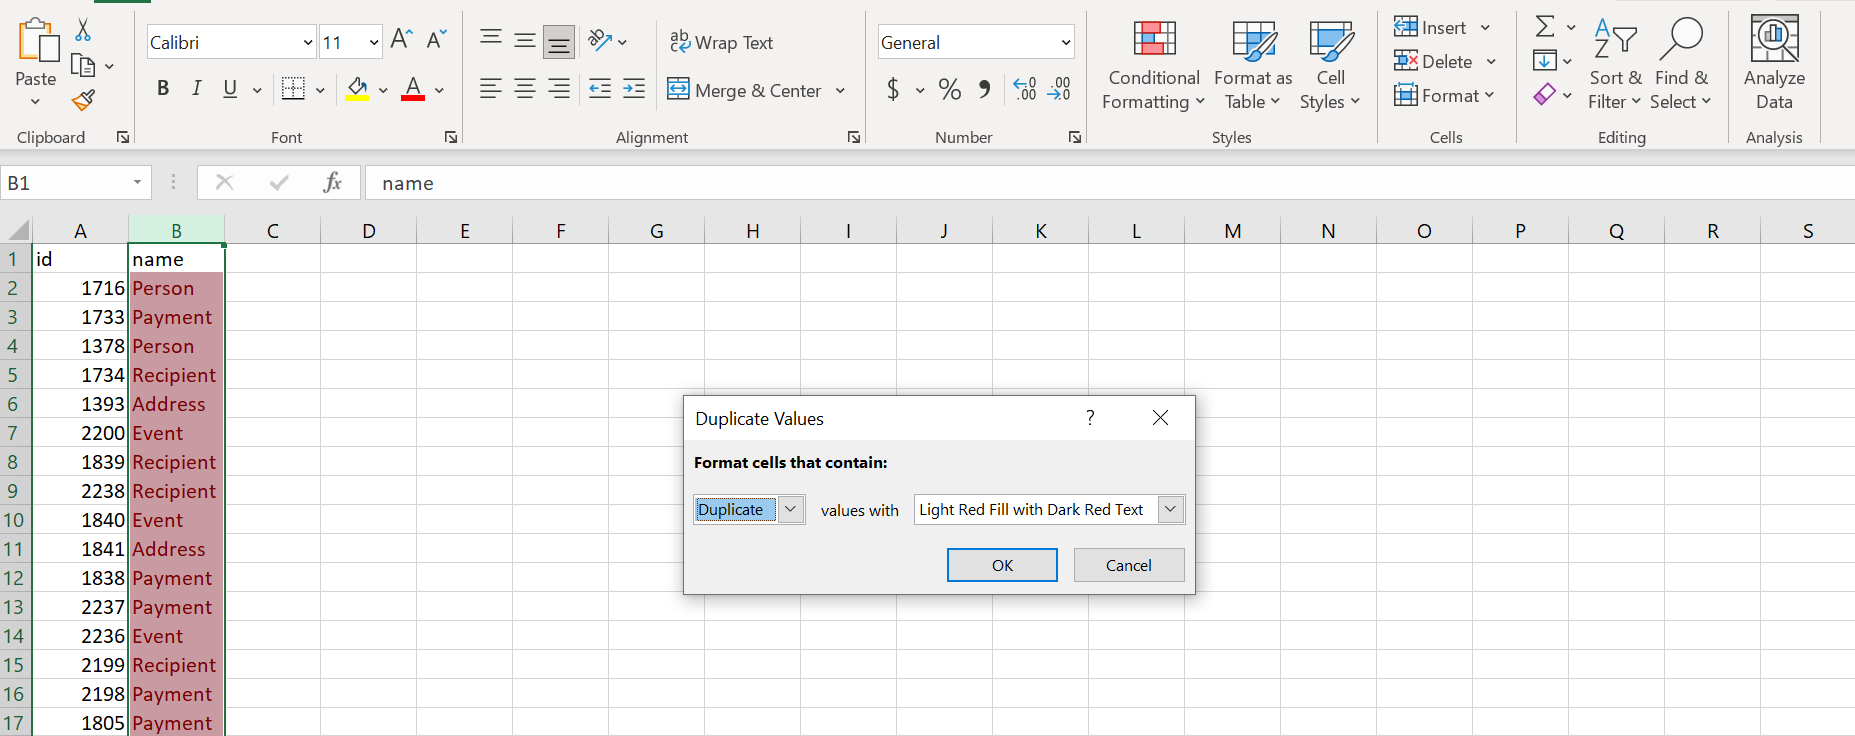Image resolution: width=1855 pixels, height=736 pixels.
Task: Expand the Light Red Fill format dropdown
Action: point(1170,509)
